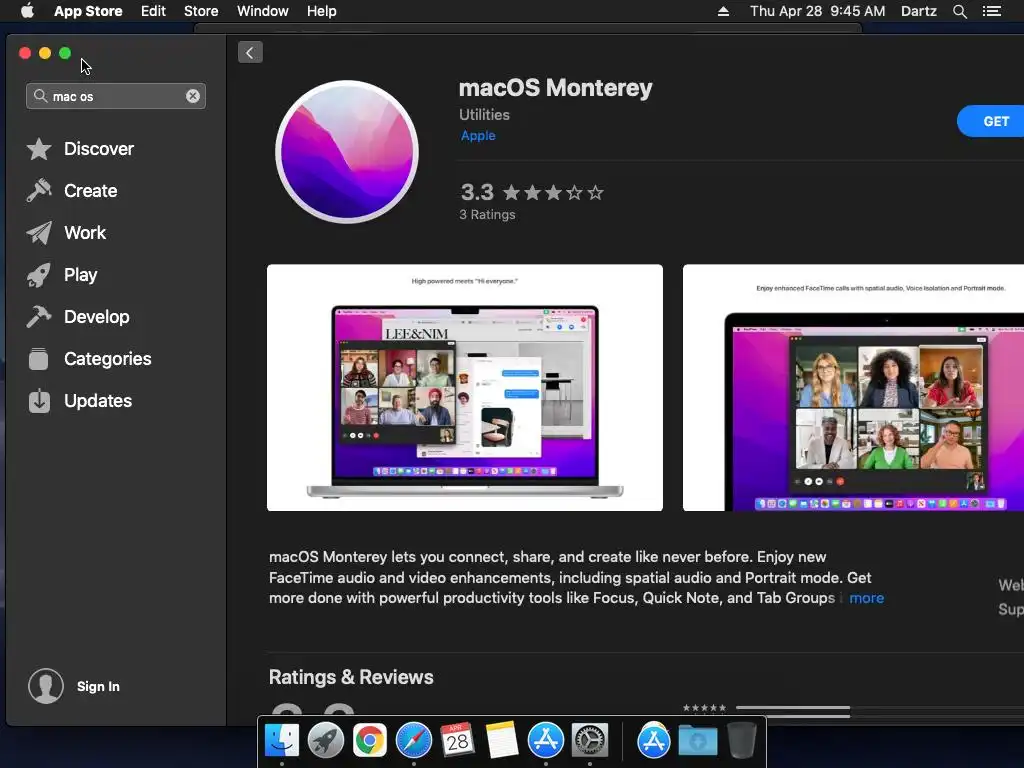
Task: Open the Play section rocket icon
Action: click(x=39, y=275)
